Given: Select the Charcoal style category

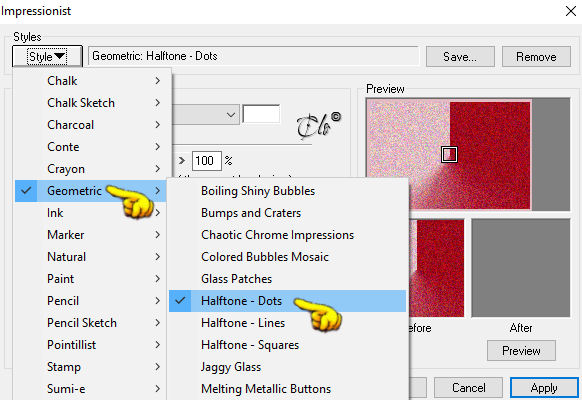Looking at the screenshot, I should pos(71,125).
